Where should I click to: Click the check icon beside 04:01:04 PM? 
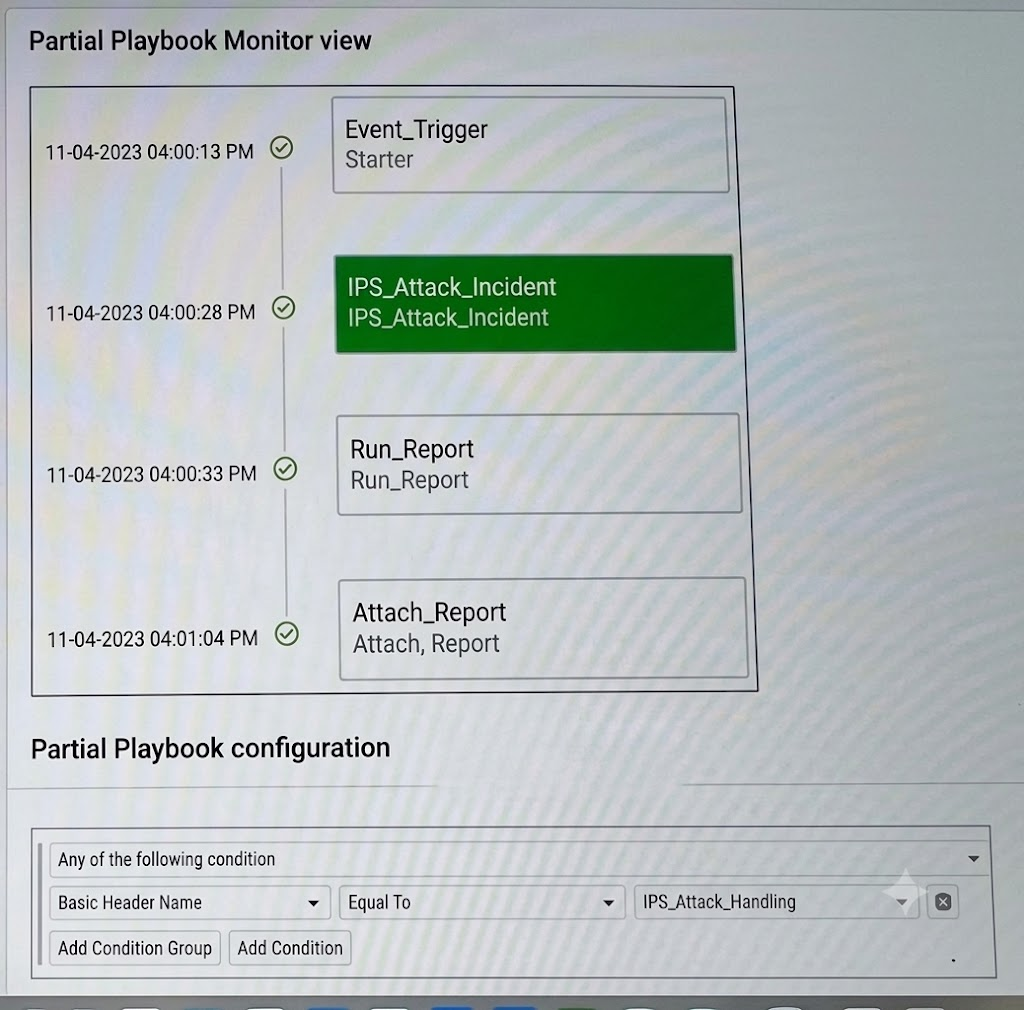pos(287,633)
